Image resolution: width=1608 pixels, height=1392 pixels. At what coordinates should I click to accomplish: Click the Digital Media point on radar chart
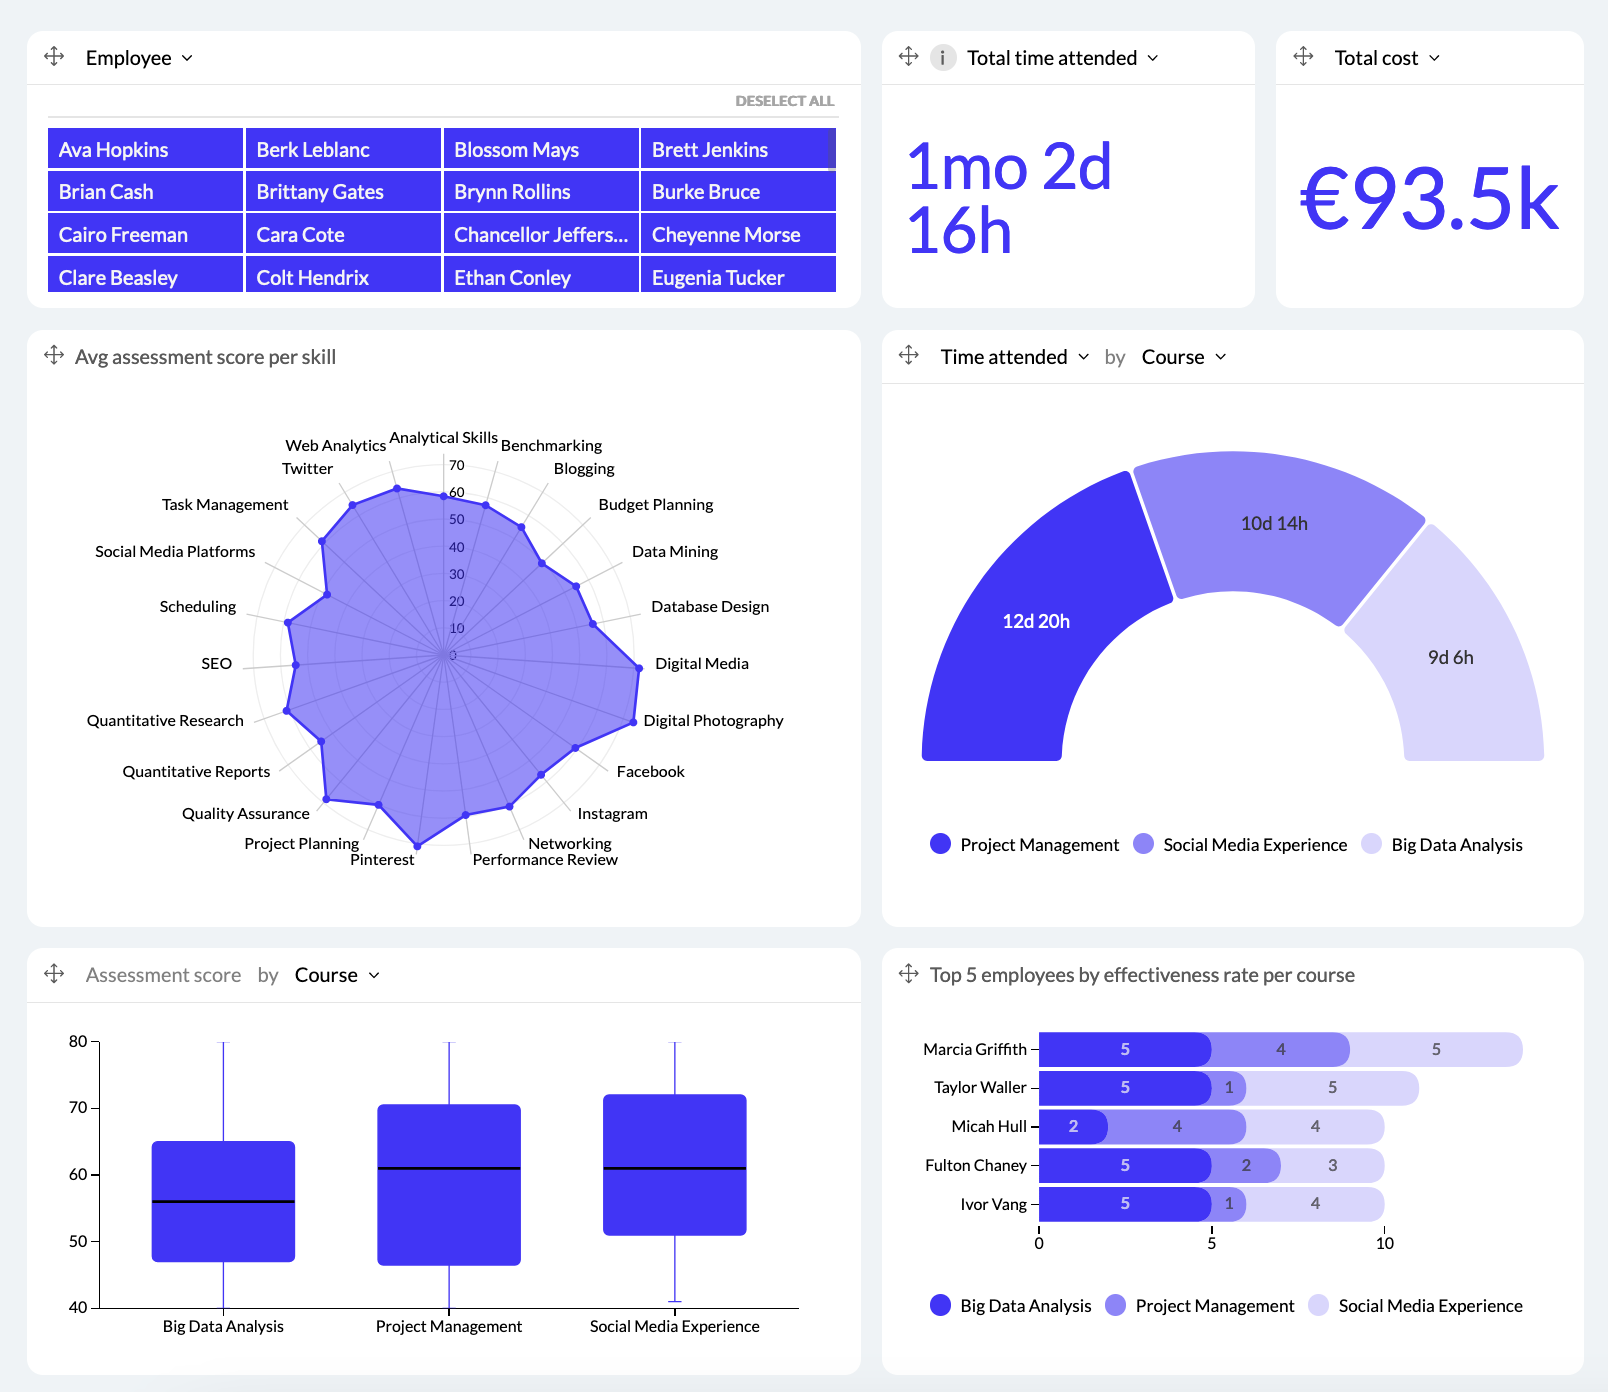point(639,667)
